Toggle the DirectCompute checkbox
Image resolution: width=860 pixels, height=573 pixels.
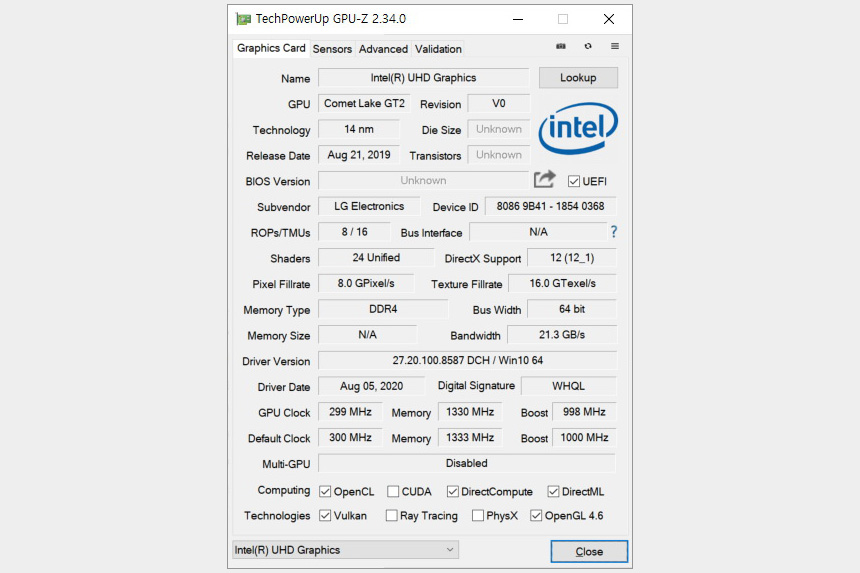[452, 492]
